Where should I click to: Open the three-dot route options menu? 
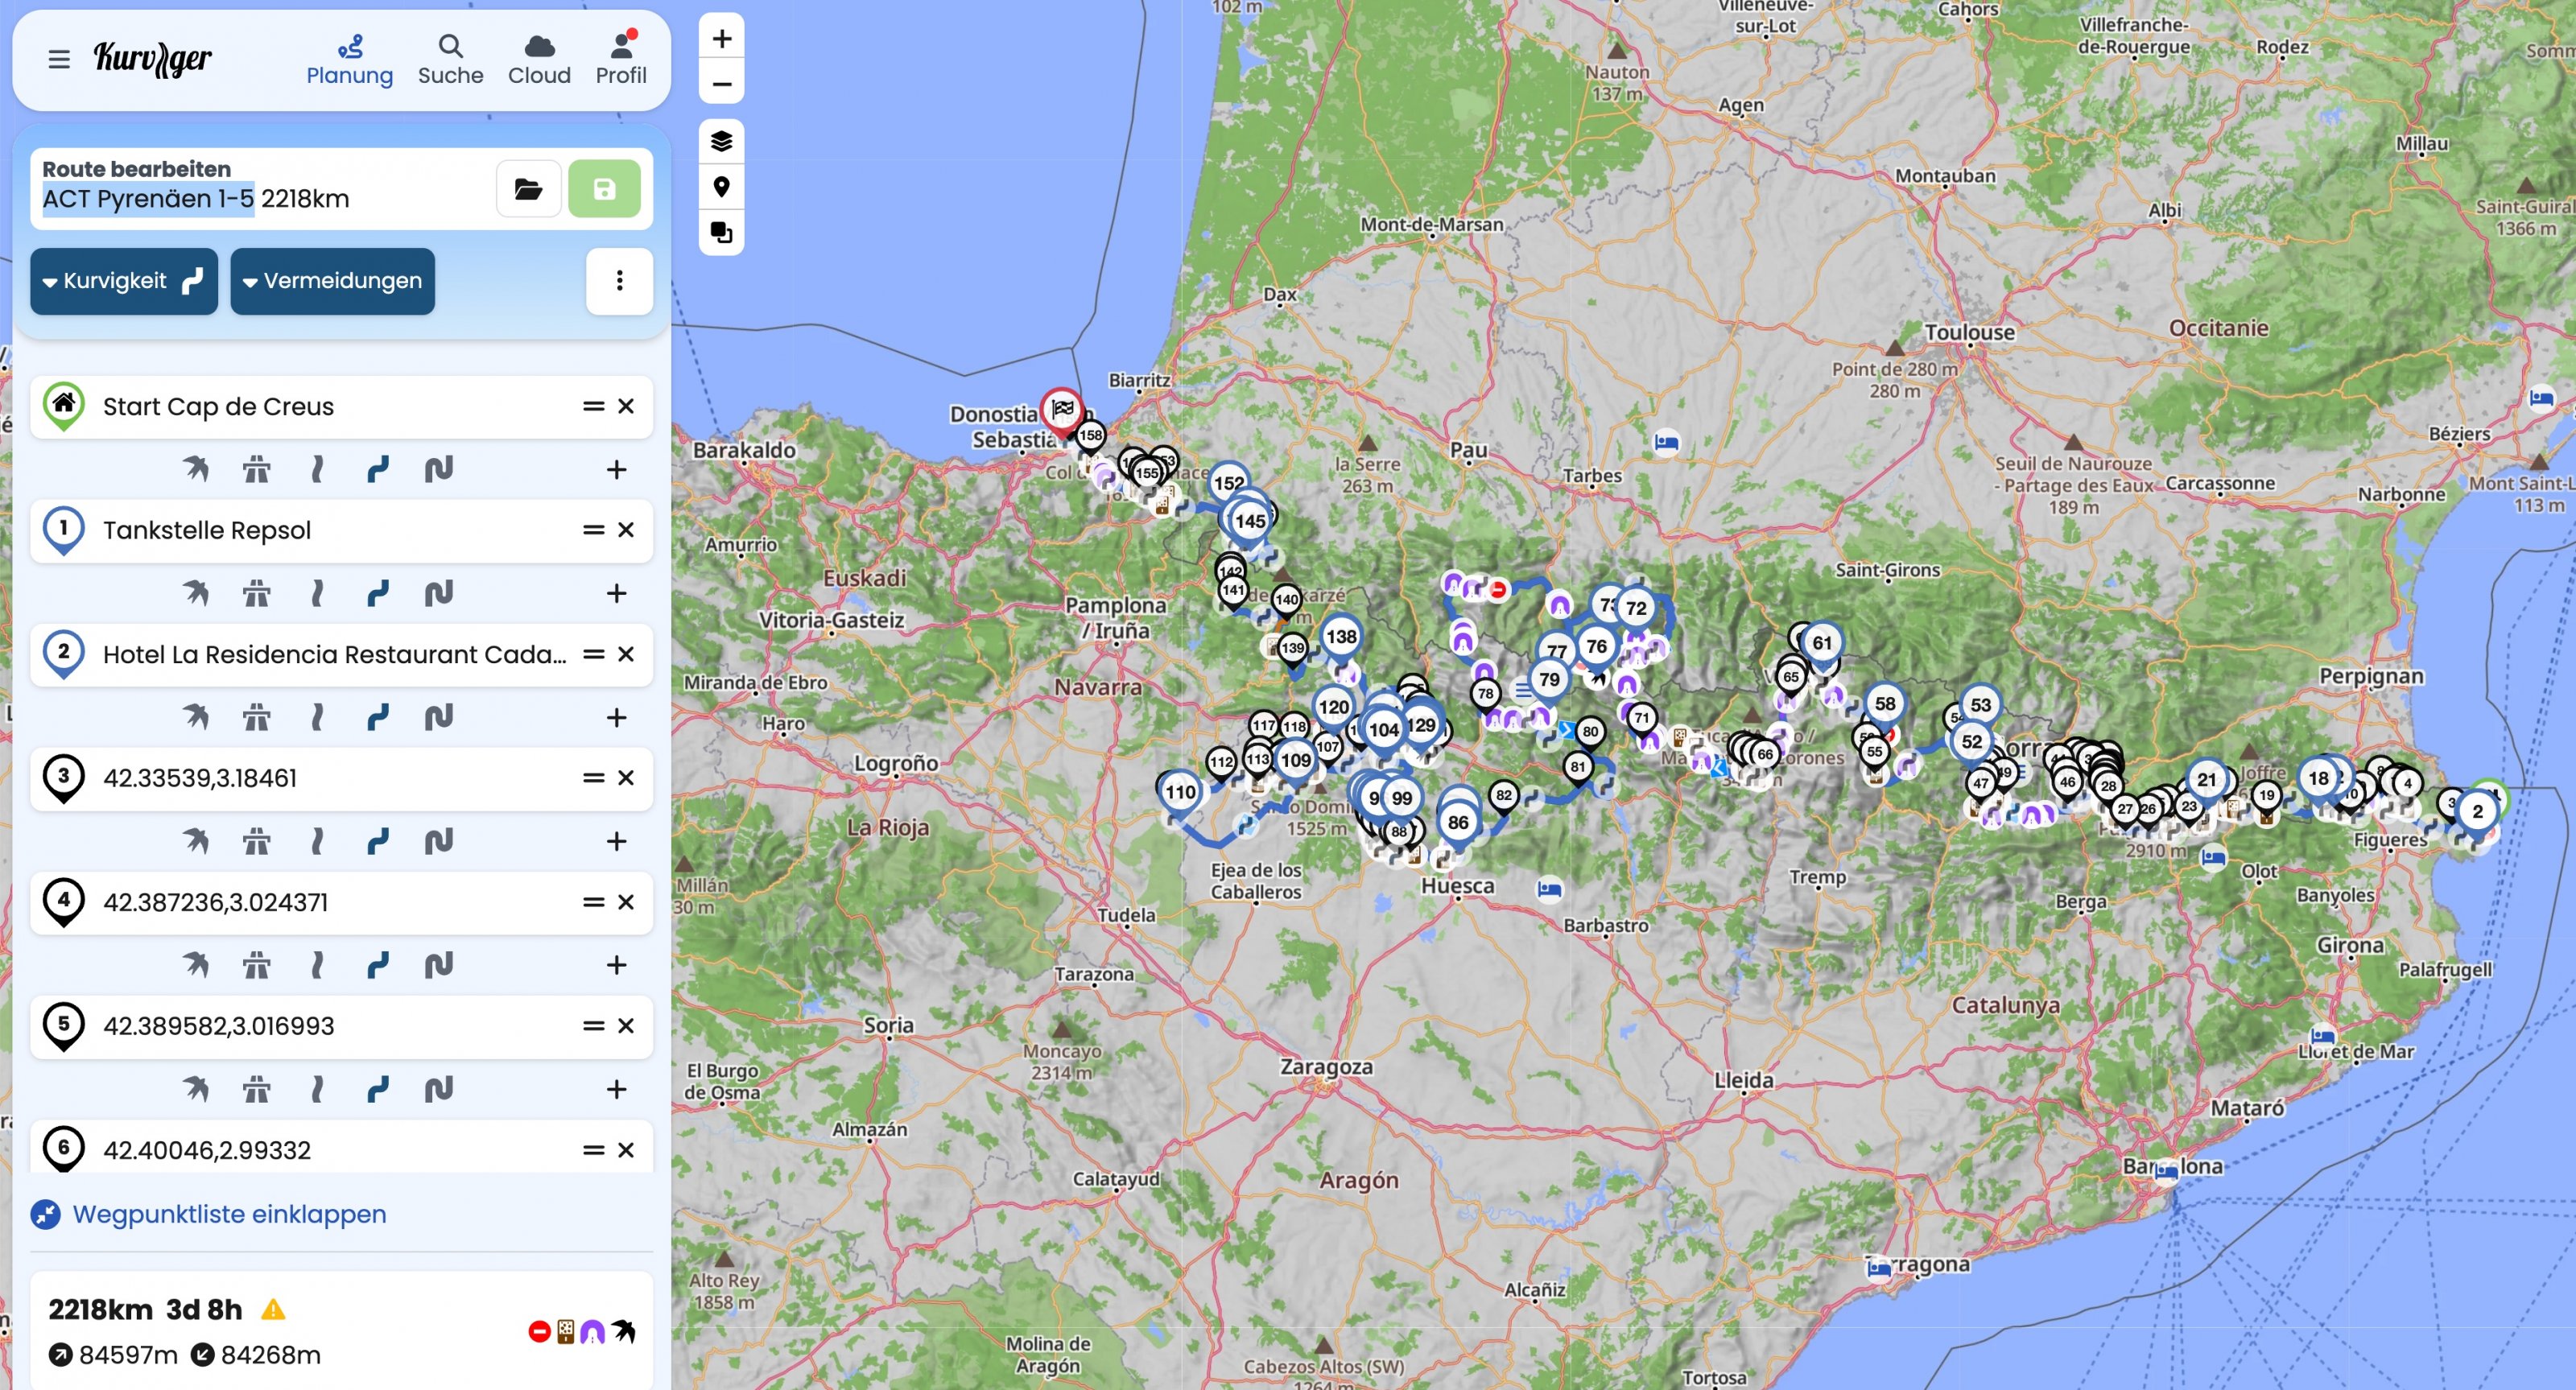619,281
